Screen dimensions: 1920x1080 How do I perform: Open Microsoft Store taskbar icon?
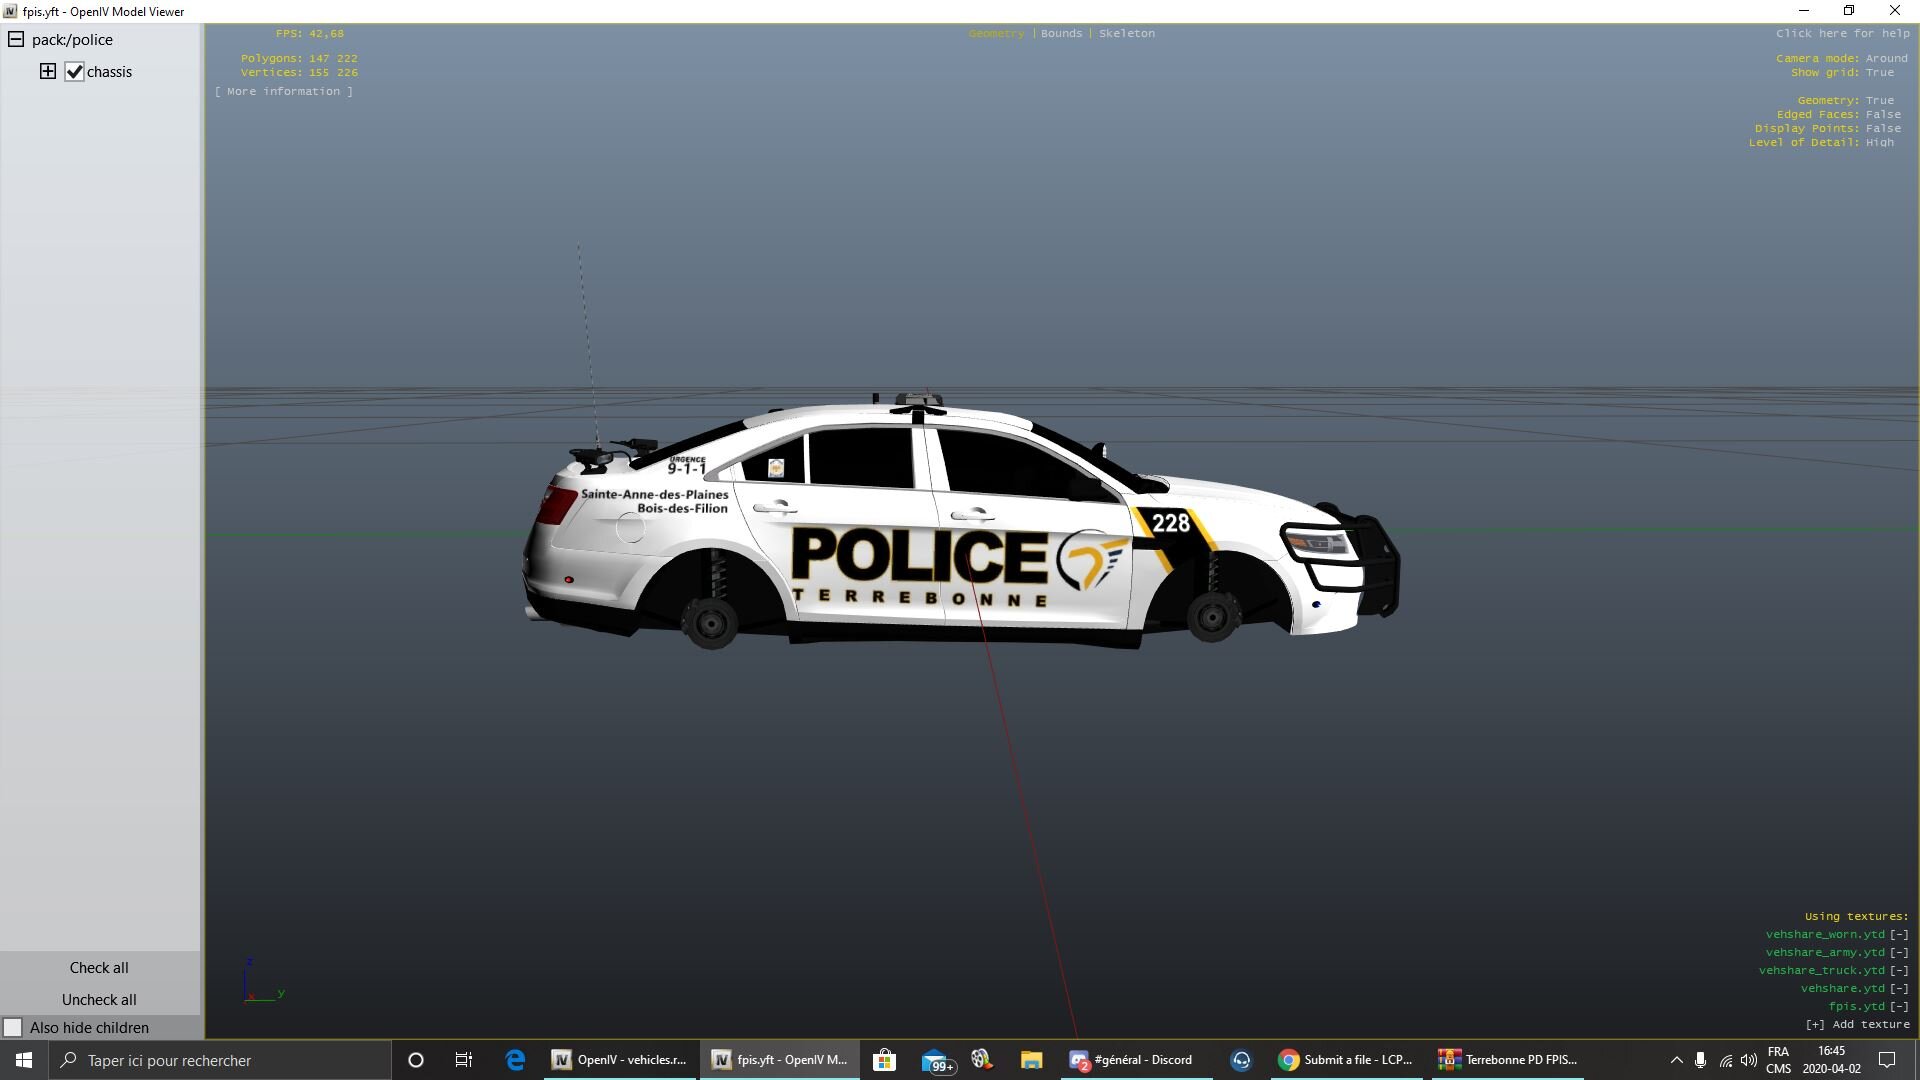pyautogui.click(x=884, y=1060)
